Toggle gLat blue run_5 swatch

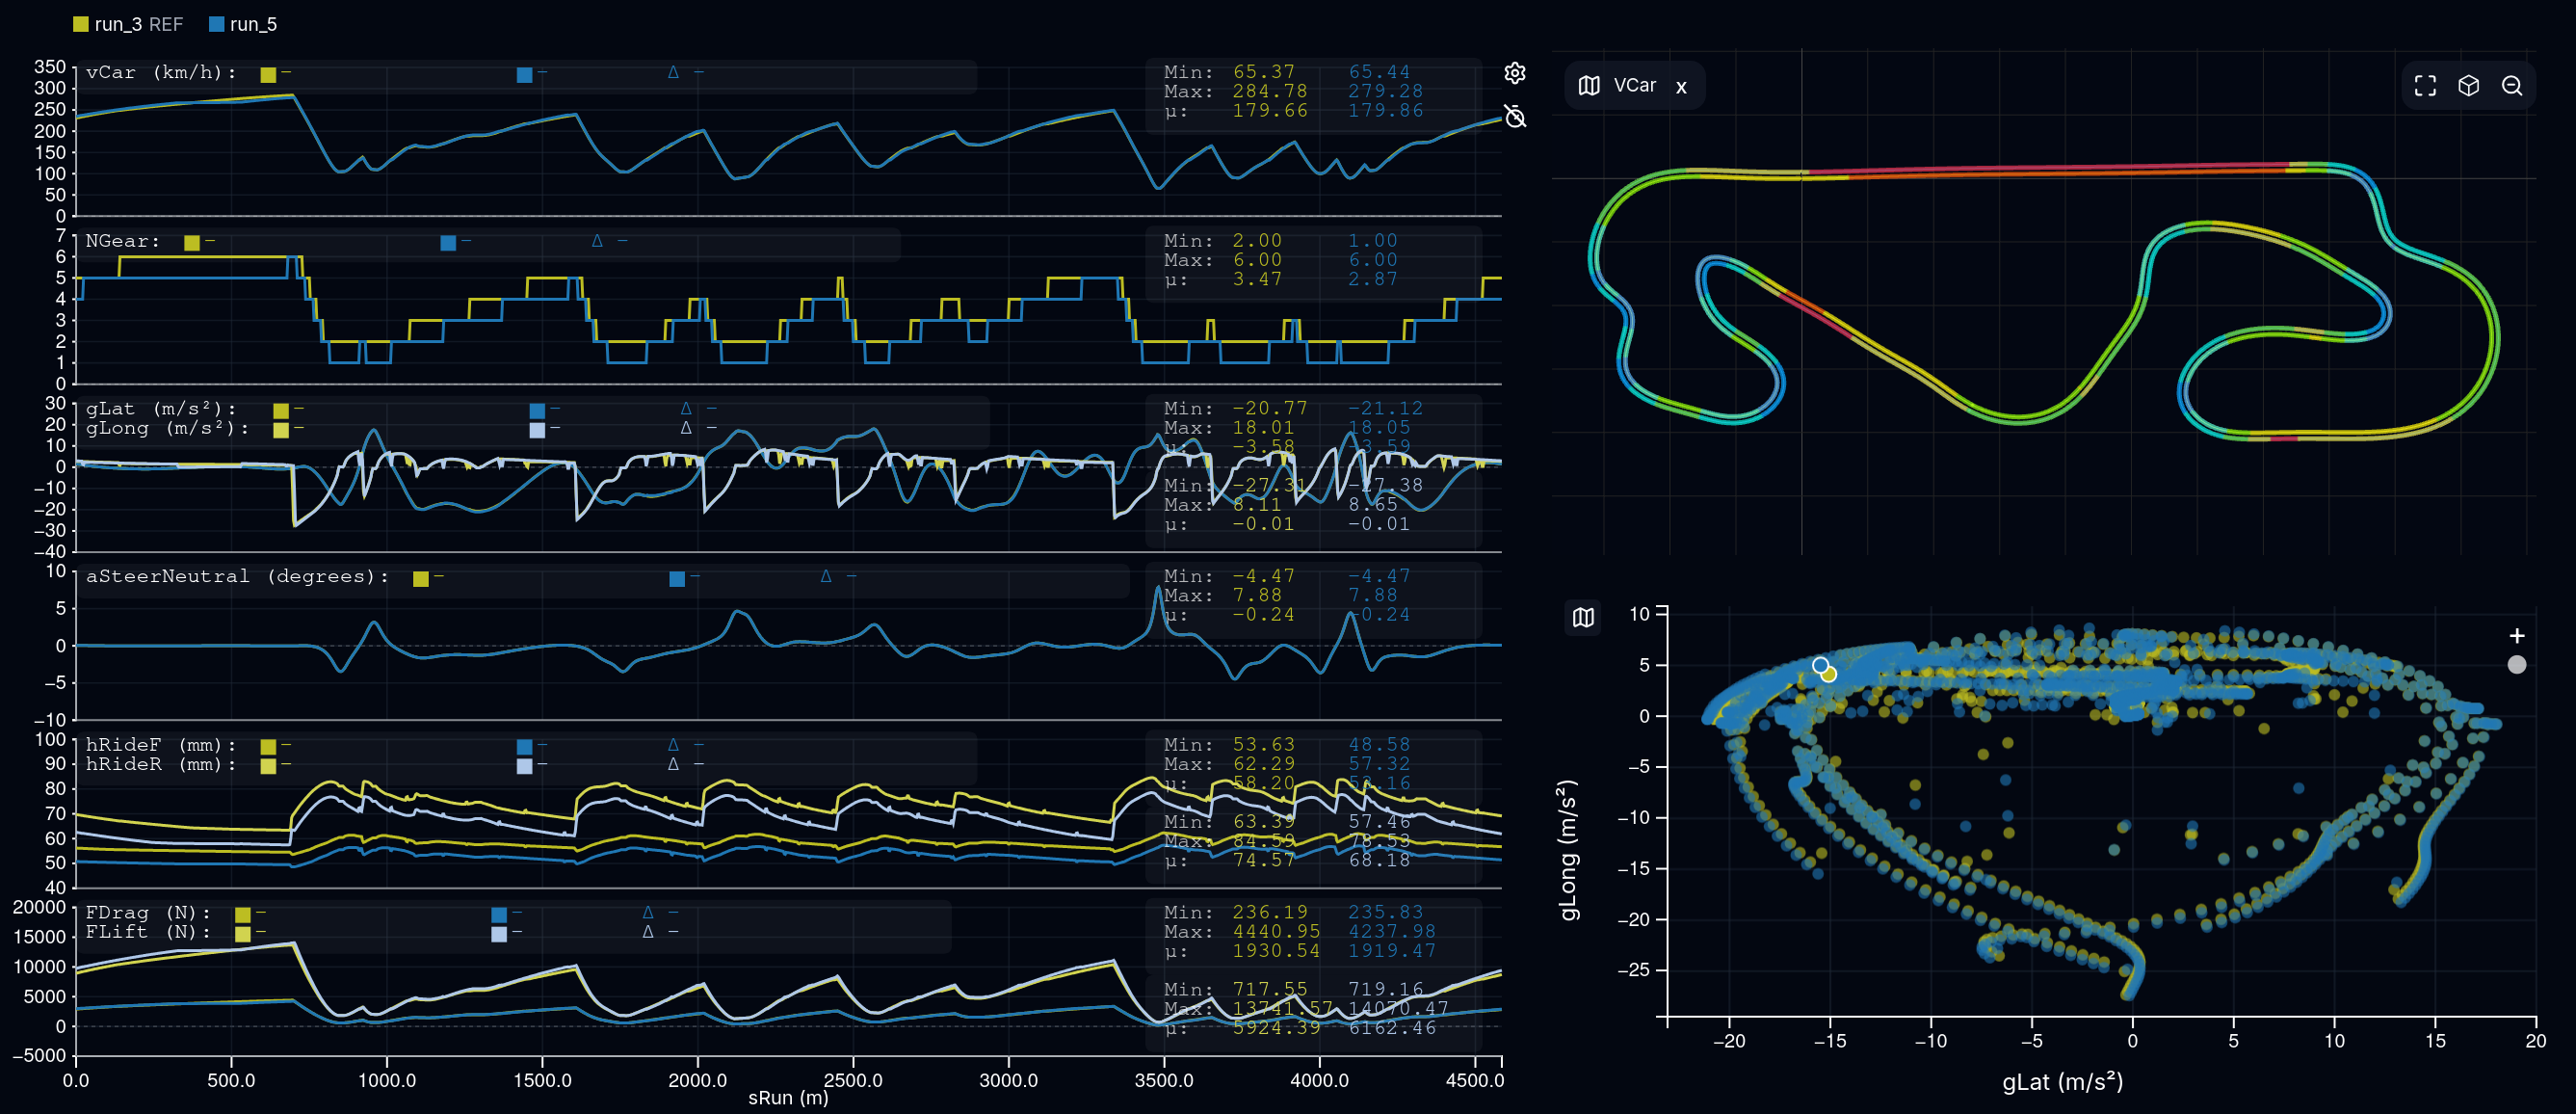point(537,410)
